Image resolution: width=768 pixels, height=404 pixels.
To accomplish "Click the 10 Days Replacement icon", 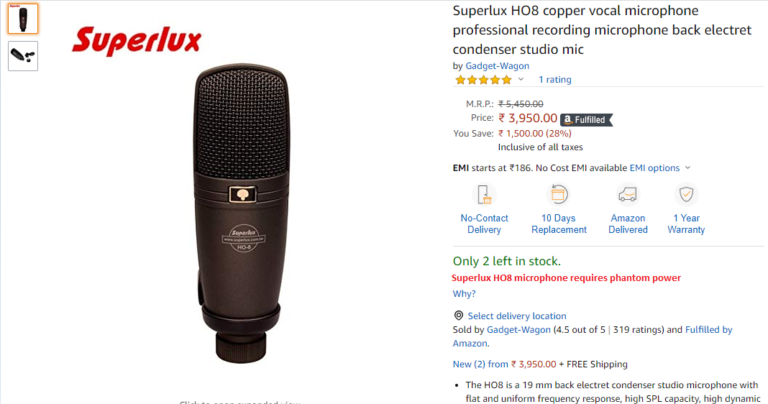I will 559,194.
